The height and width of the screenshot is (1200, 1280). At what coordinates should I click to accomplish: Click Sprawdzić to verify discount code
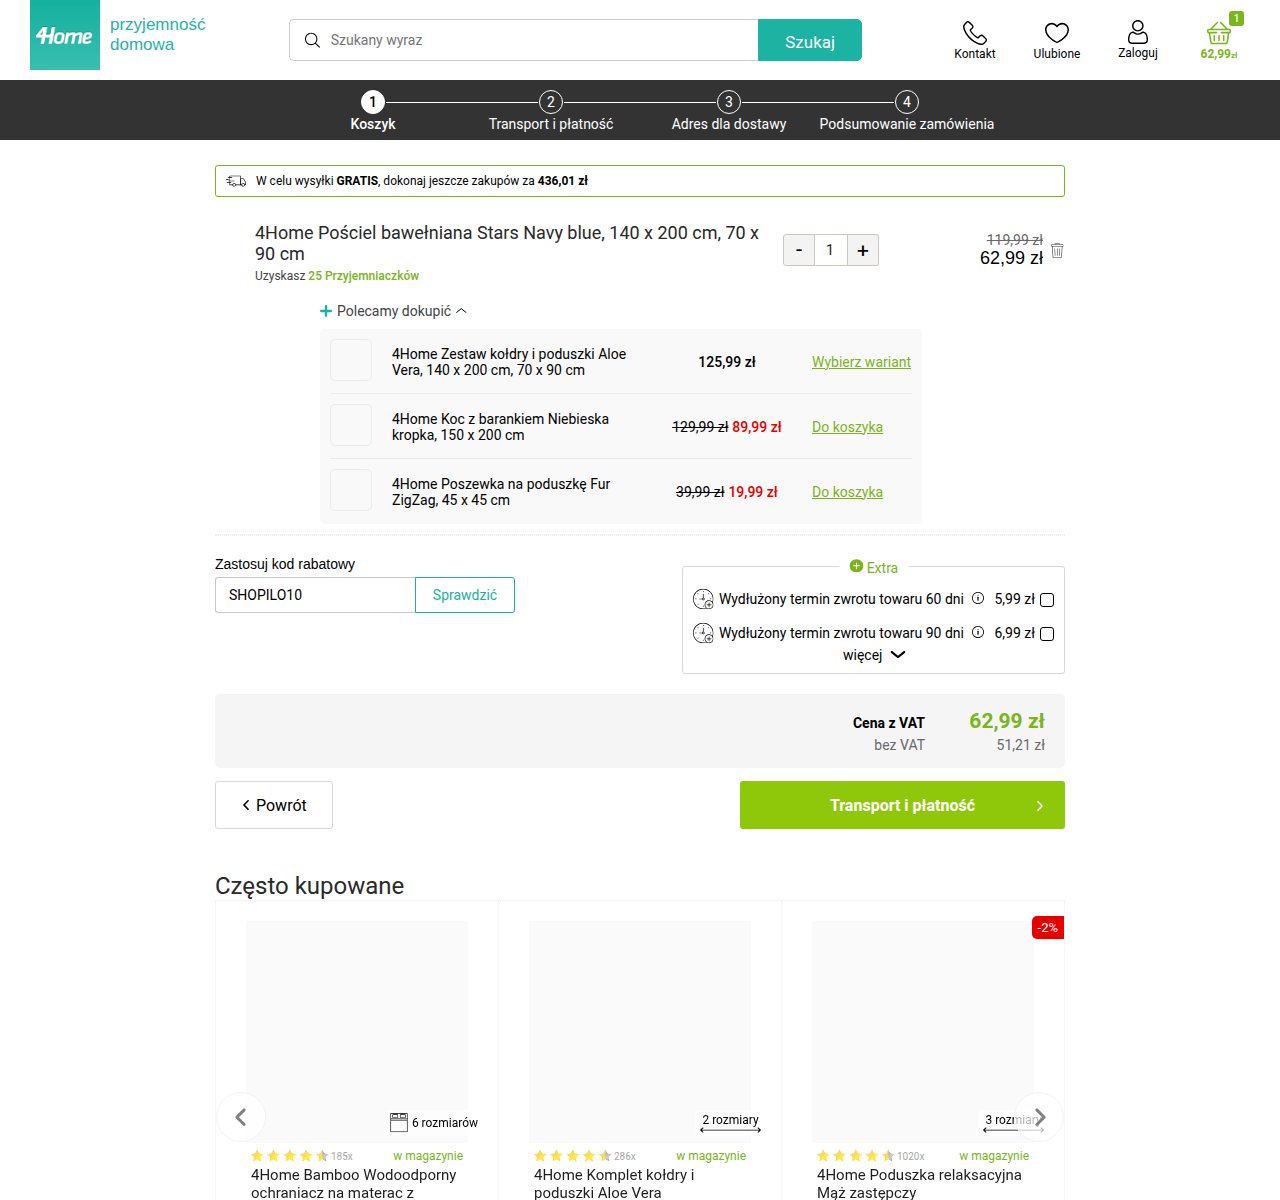pyautogui.click(x=465, y=595)
